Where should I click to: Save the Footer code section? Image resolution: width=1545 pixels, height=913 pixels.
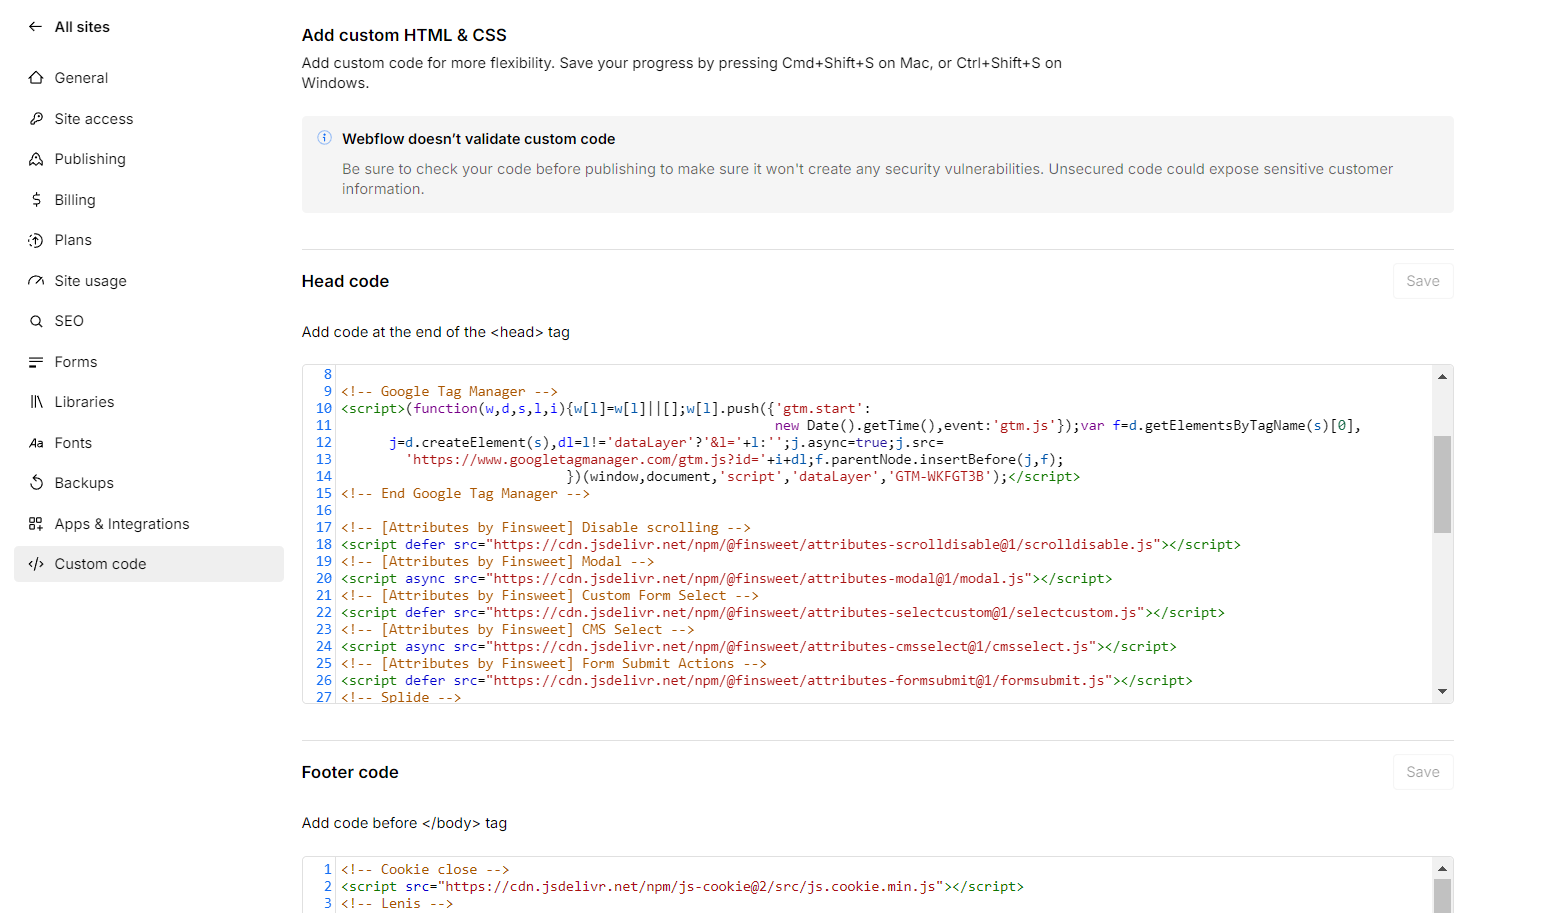coord(1423,772)
